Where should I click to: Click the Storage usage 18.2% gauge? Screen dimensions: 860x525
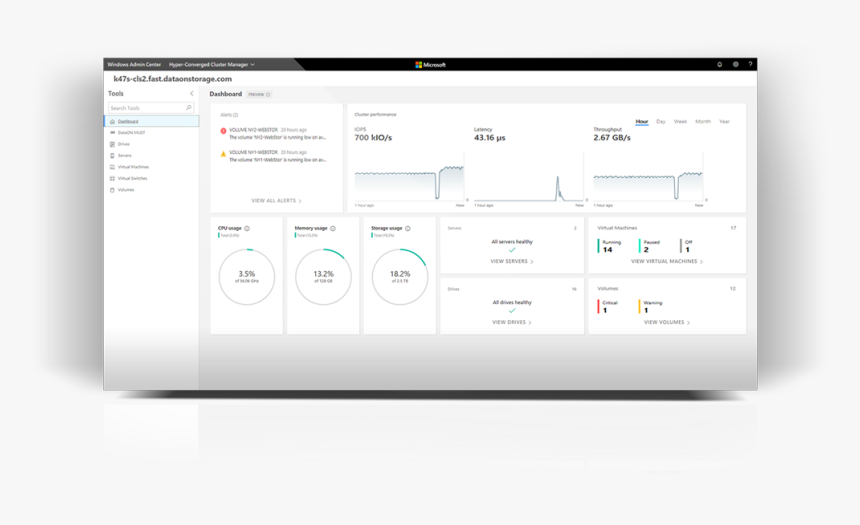coord(400,277)
